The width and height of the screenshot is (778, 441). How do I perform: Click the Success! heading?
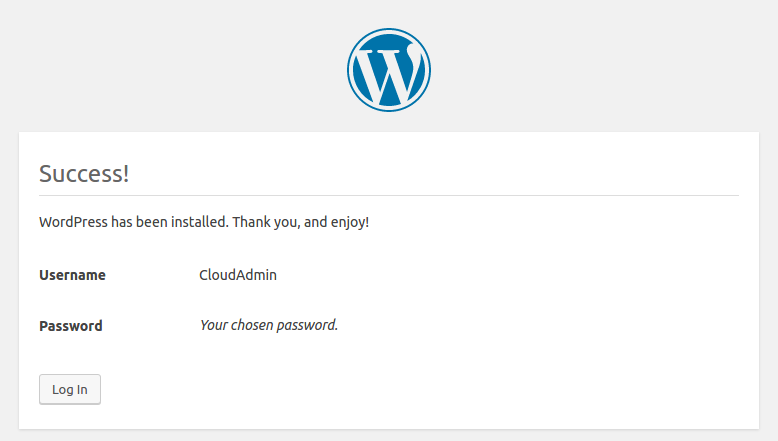click(84, 173)
